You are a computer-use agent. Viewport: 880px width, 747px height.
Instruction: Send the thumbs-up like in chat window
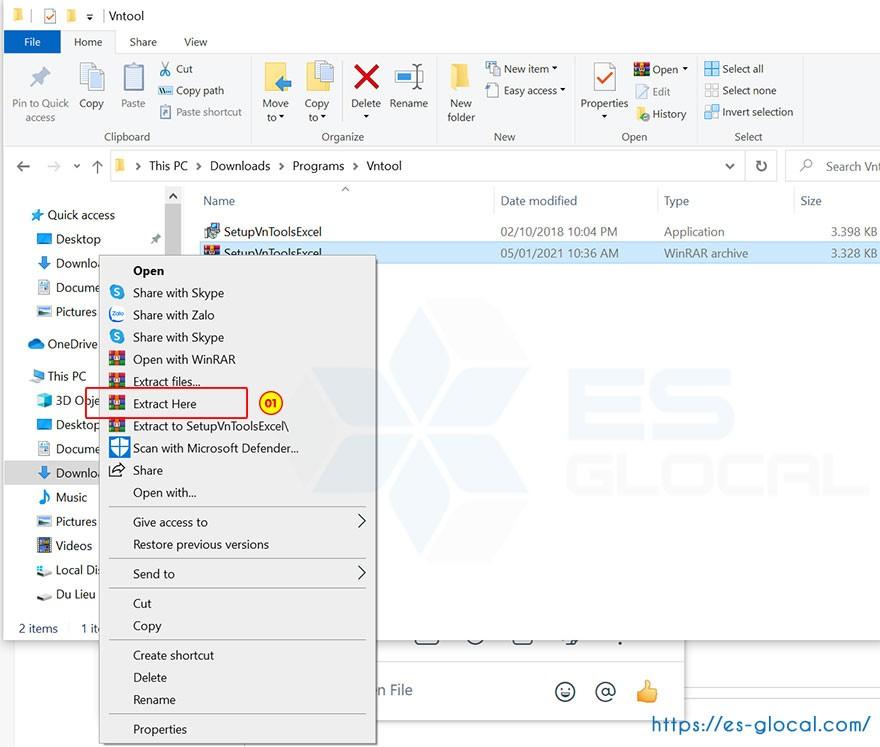click(x=647, y=691)
